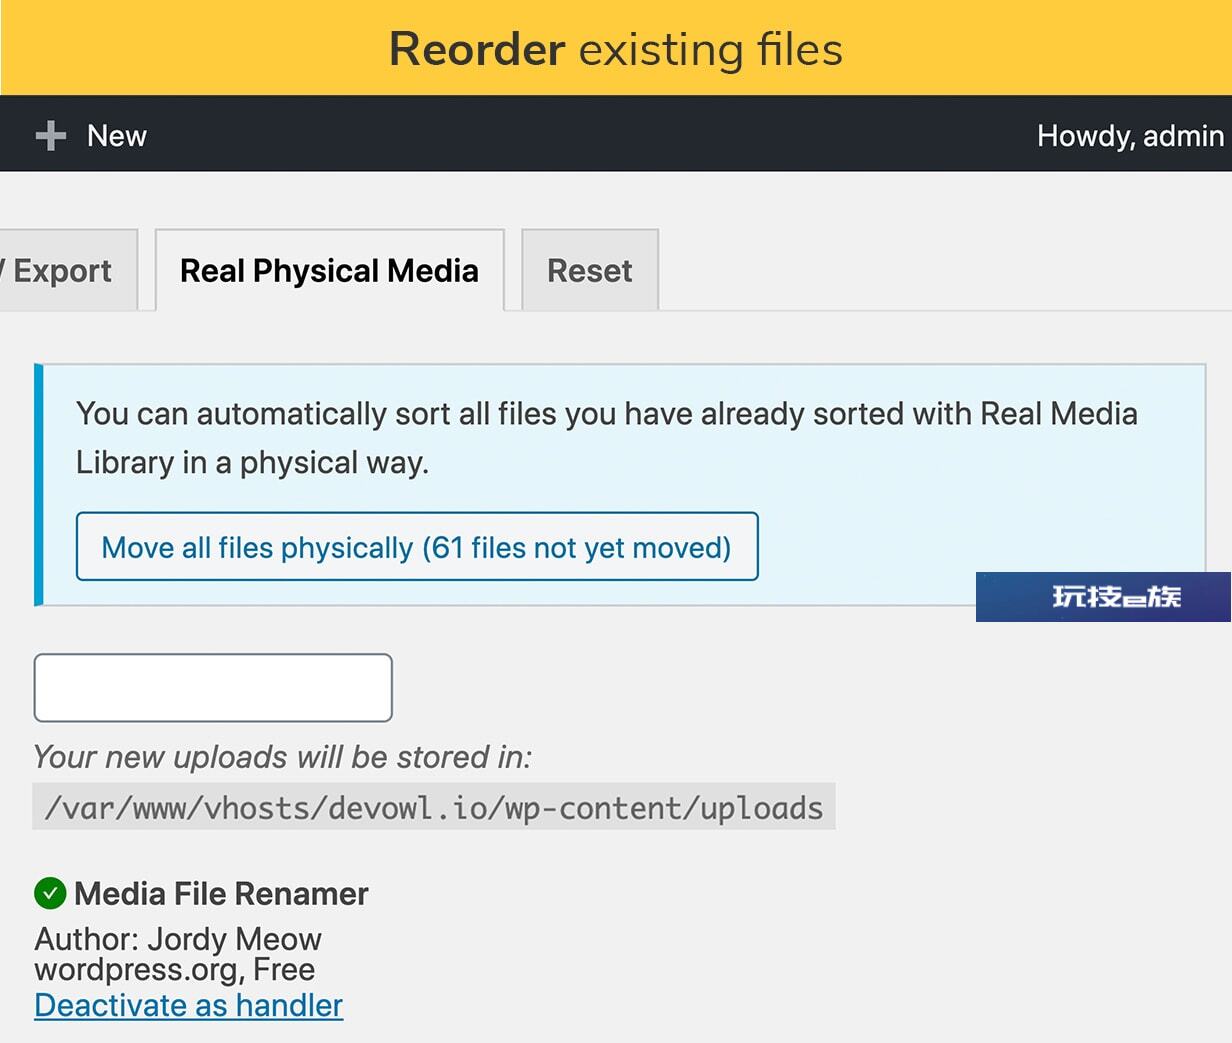Focus the empty upload path input field
The height and width of the screenshot is (1043, 1232).
tap(213, 688)
